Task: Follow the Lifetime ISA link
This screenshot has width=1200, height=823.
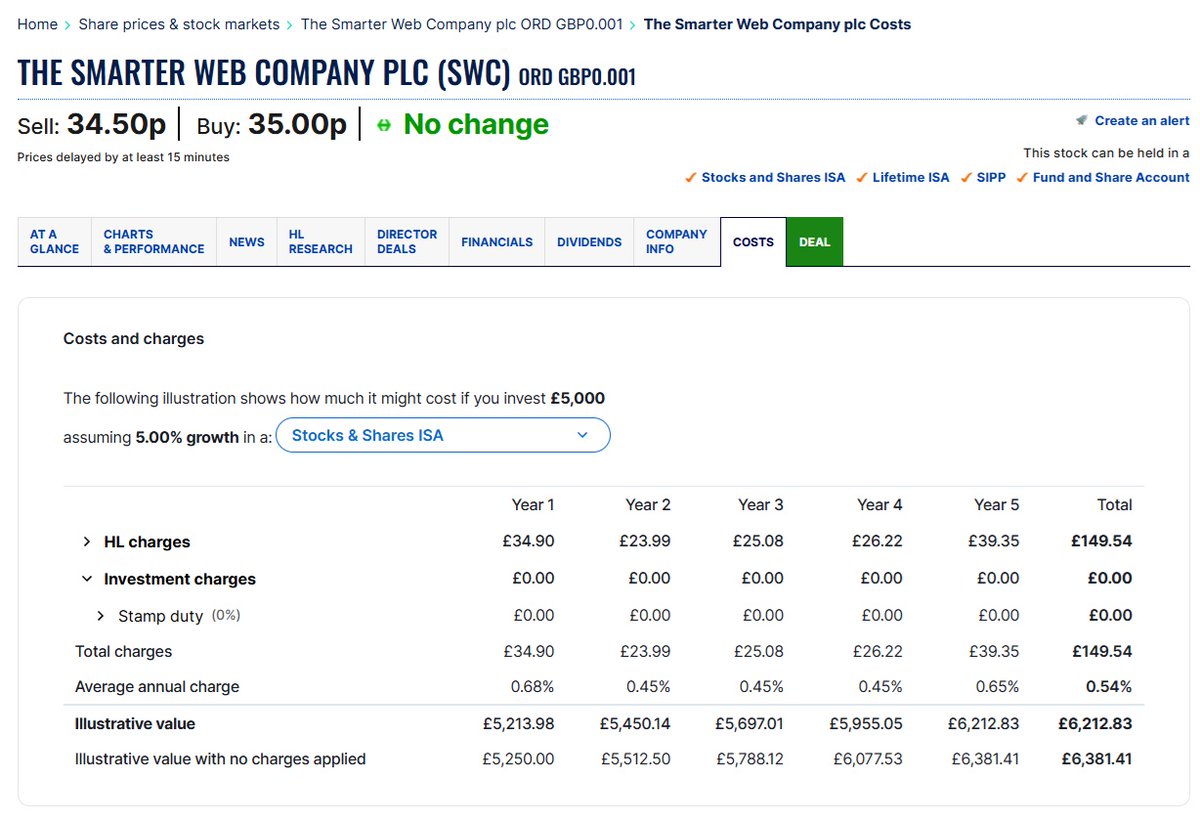Action: 911,177
